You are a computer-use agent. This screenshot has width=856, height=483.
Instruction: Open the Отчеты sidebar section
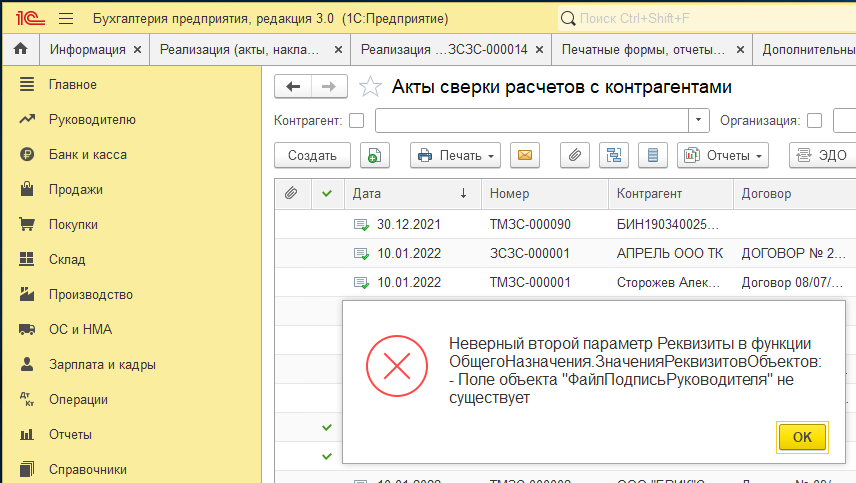pyautogui.click(x=70, y=434)
